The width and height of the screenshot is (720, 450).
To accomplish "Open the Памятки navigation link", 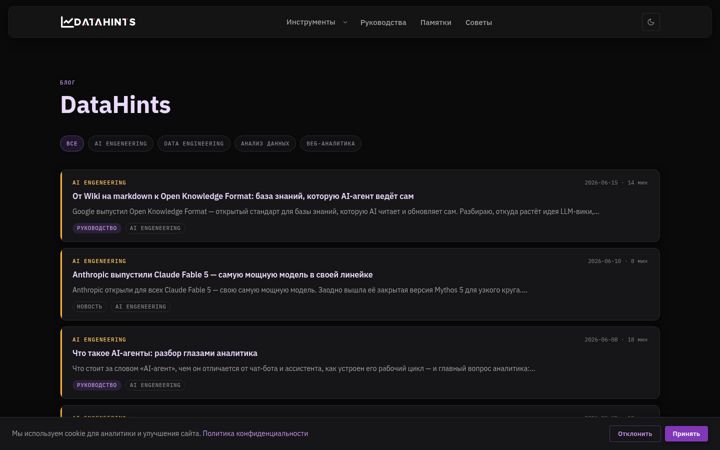I will coord(435,22).
